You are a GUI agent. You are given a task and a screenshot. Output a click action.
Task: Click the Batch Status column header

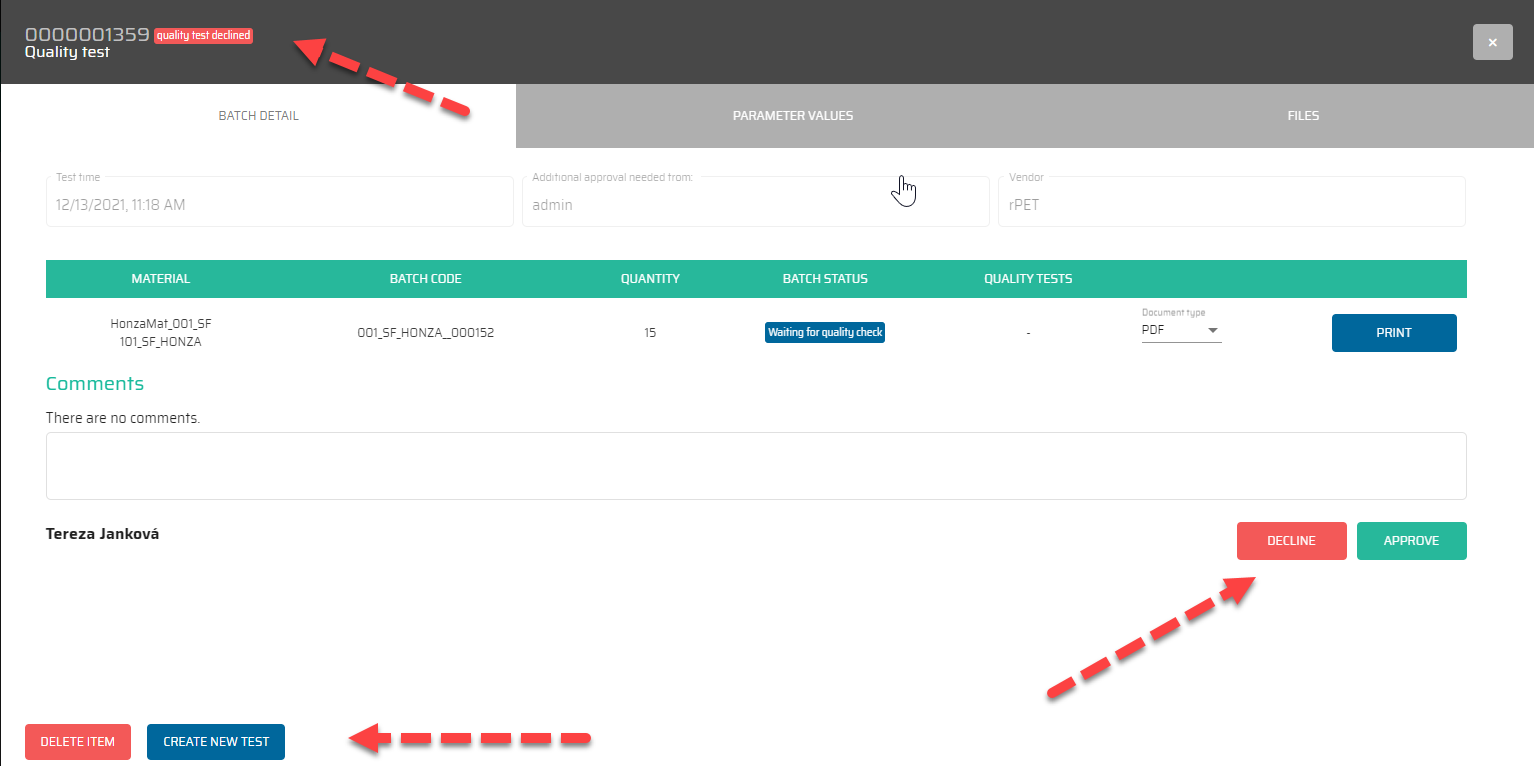tap(825, 279)
